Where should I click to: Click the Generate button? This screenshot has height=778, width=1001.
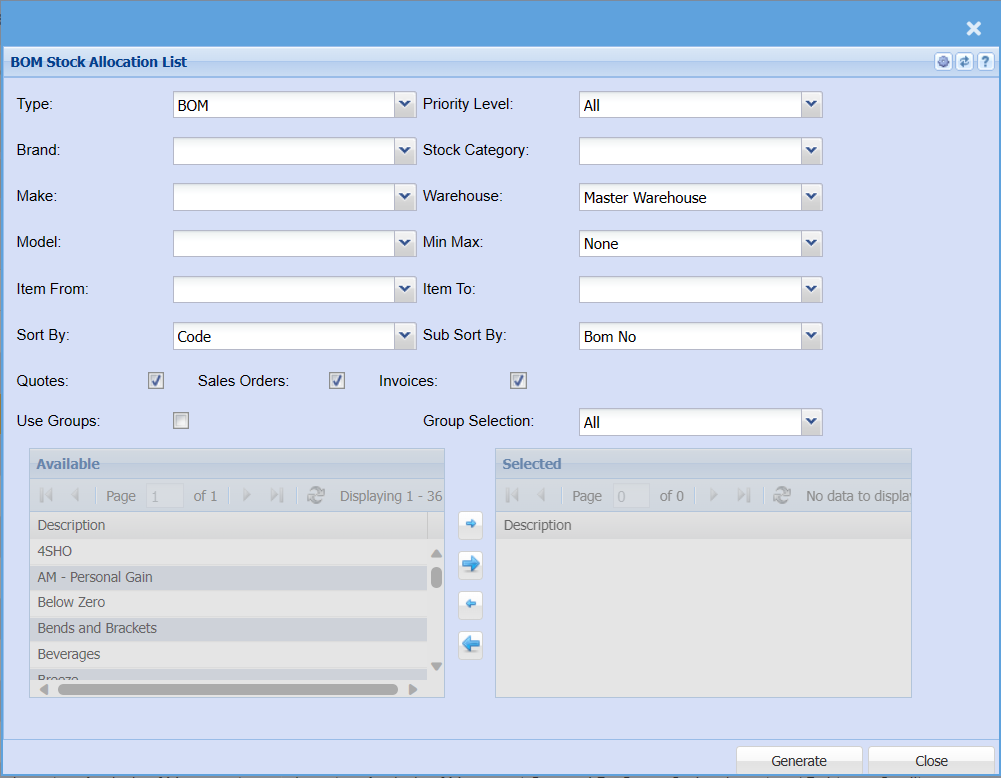(798, 761)
